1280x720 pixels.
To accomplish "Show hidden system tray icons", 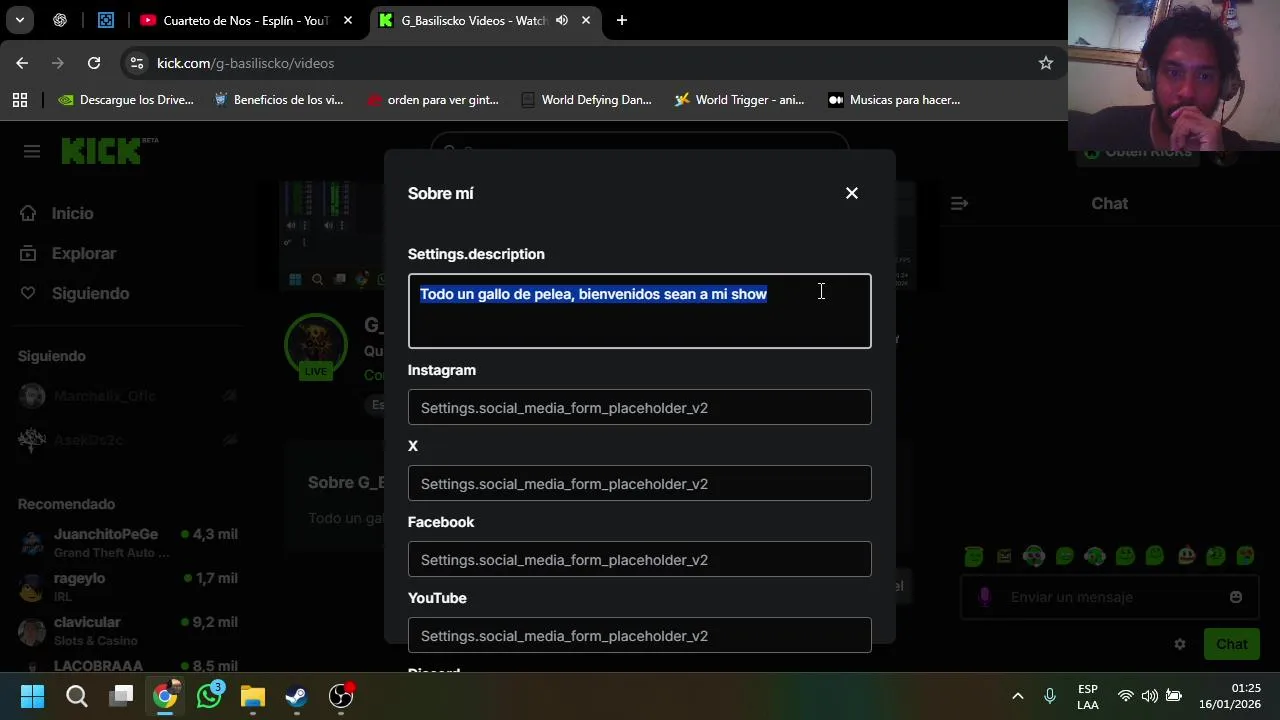I will click(1018, 696).
